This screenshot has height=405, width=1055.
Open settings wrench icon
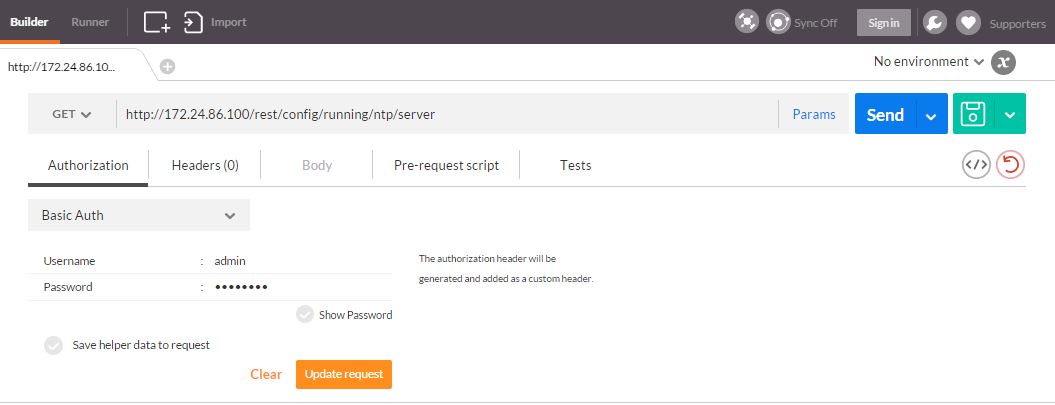click(x=933, y=22)
